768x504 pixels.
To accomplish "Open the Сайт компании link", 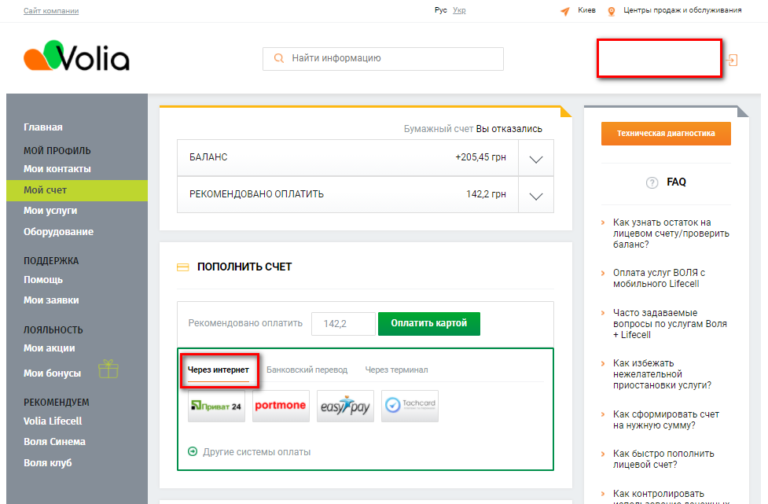I will point(51,11).
